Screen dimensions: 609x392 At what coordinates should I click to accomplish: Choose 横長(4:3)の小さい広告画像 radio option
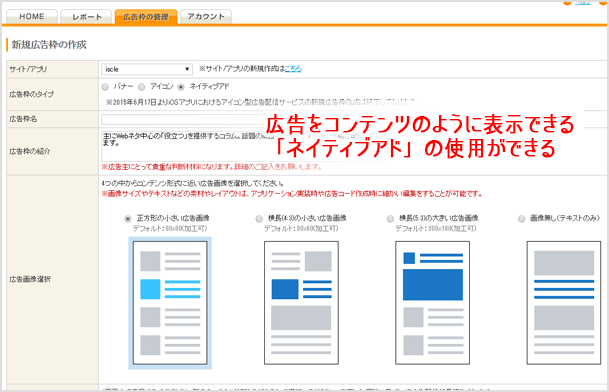(x=259, y=219)
